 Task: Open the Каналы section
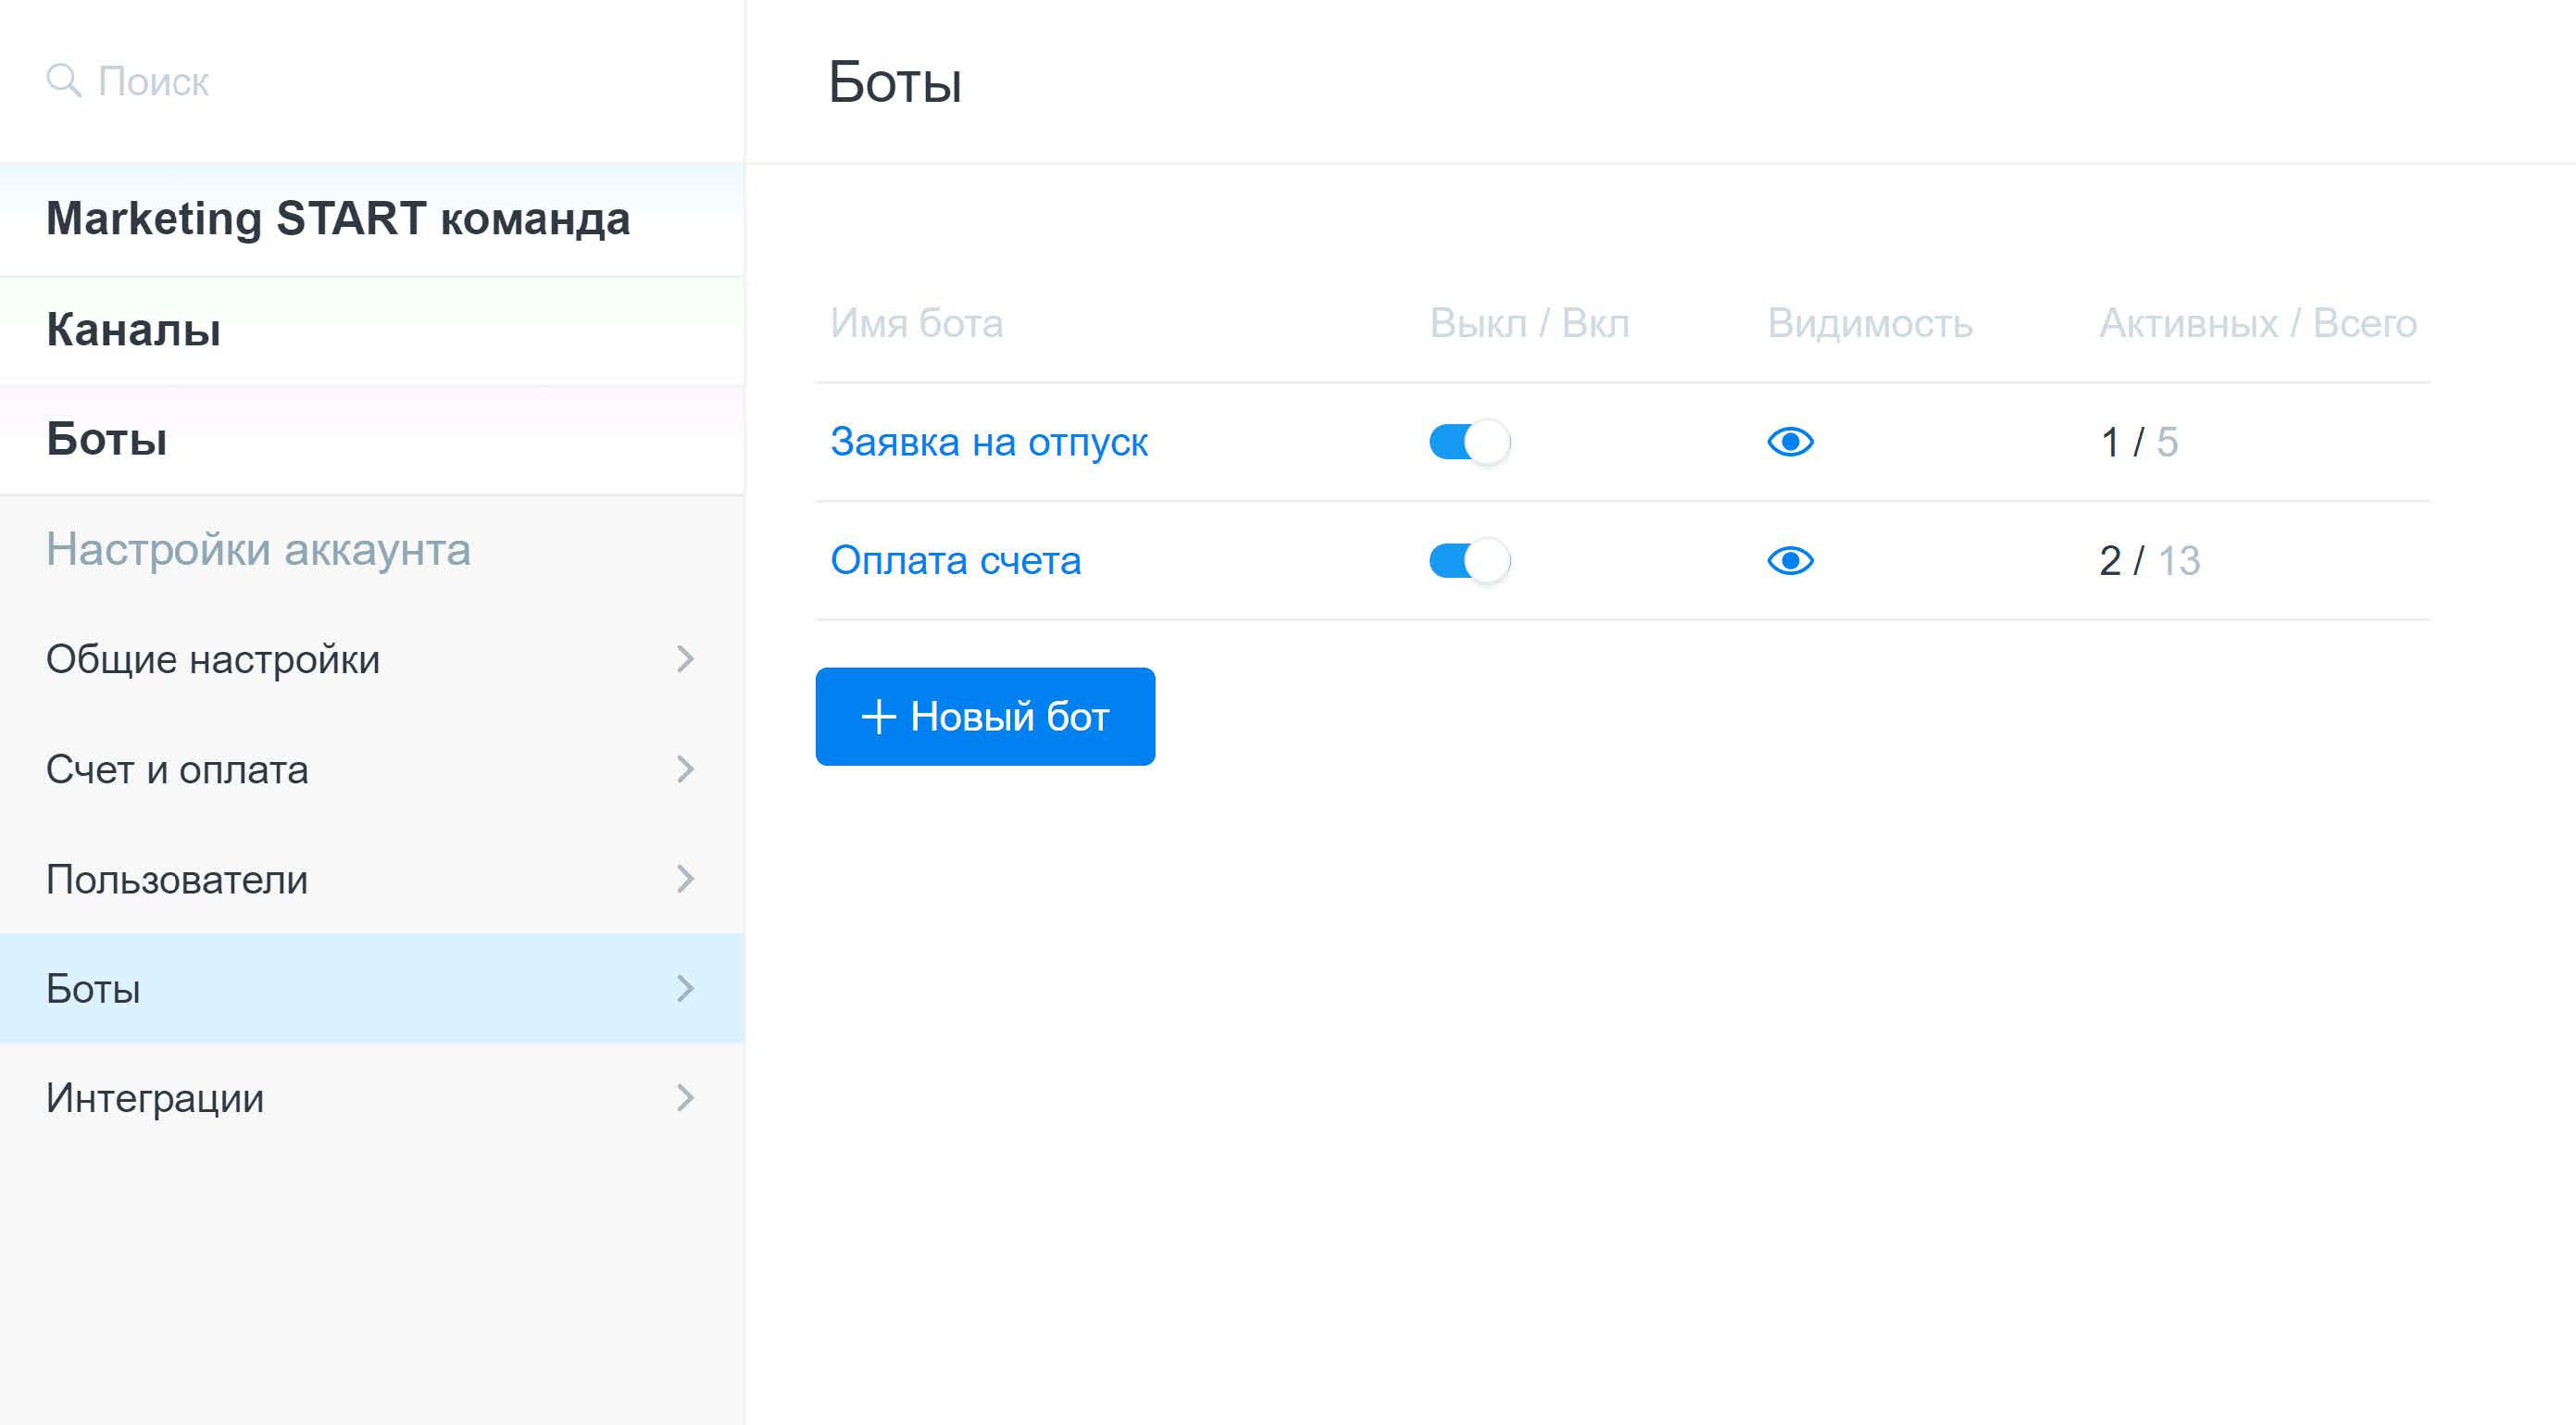(134, 329)
